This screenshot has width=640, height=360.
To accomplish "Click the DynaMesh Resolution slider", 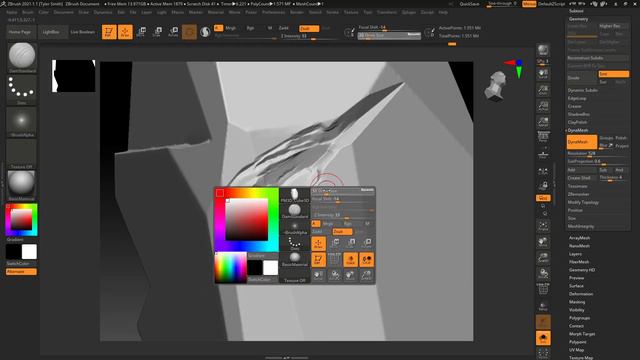I will (598, 153).
